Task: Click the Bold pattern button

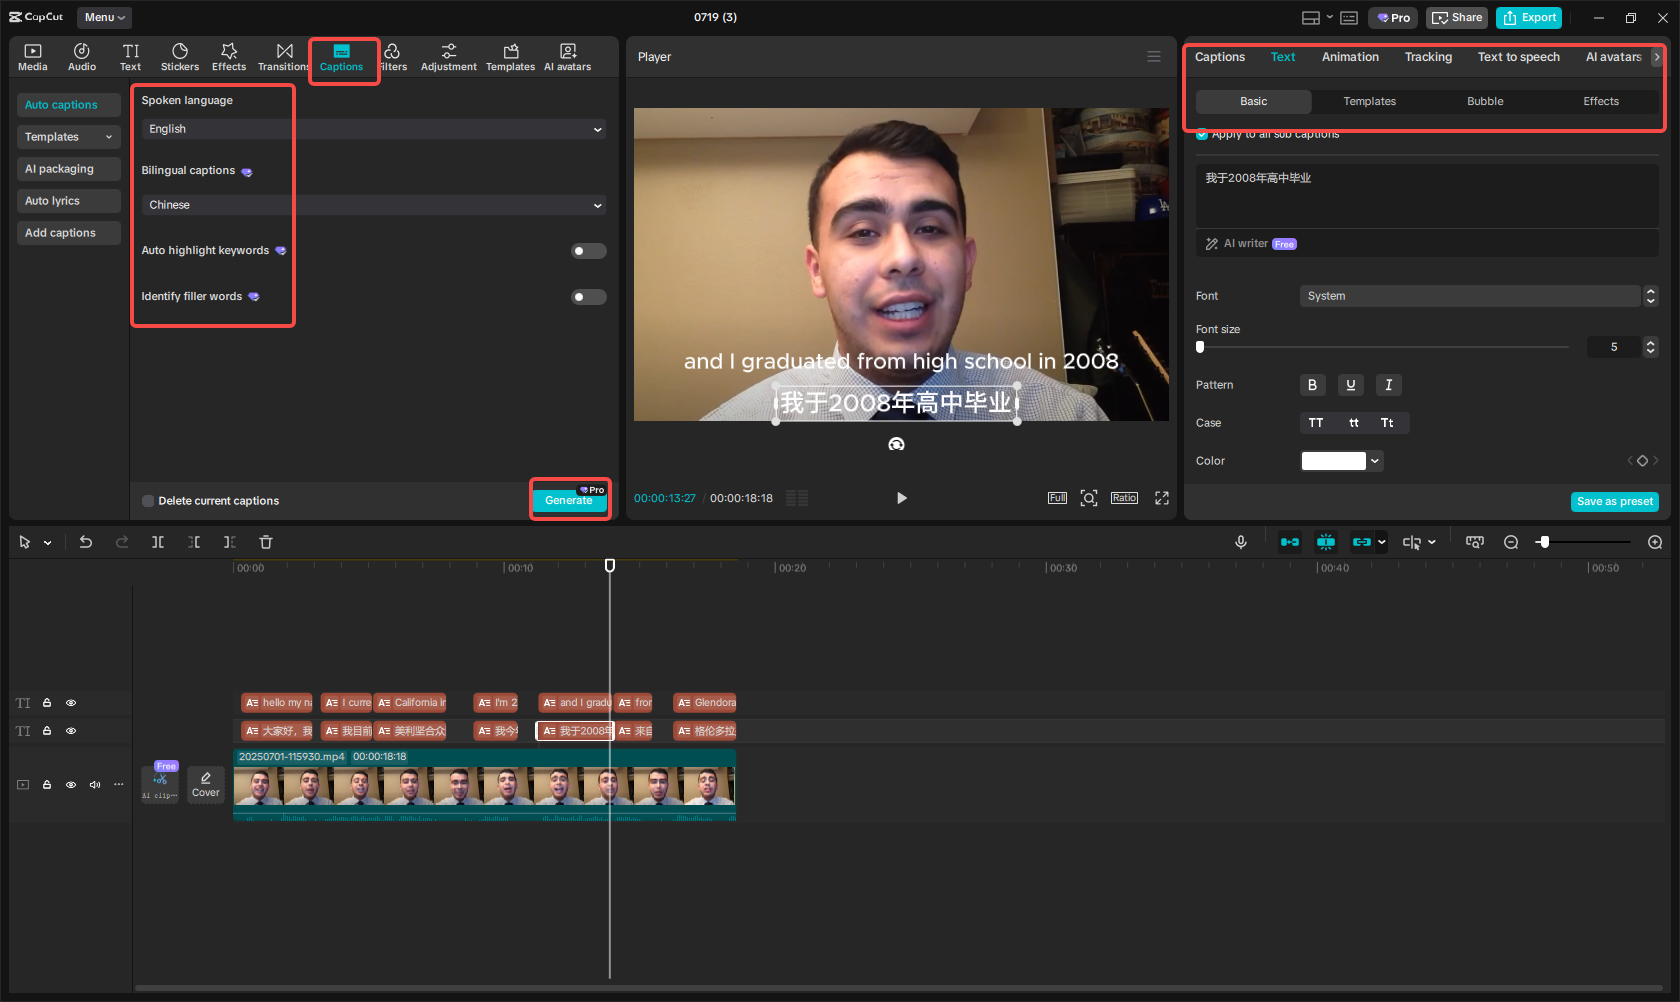Action: 1313,385
